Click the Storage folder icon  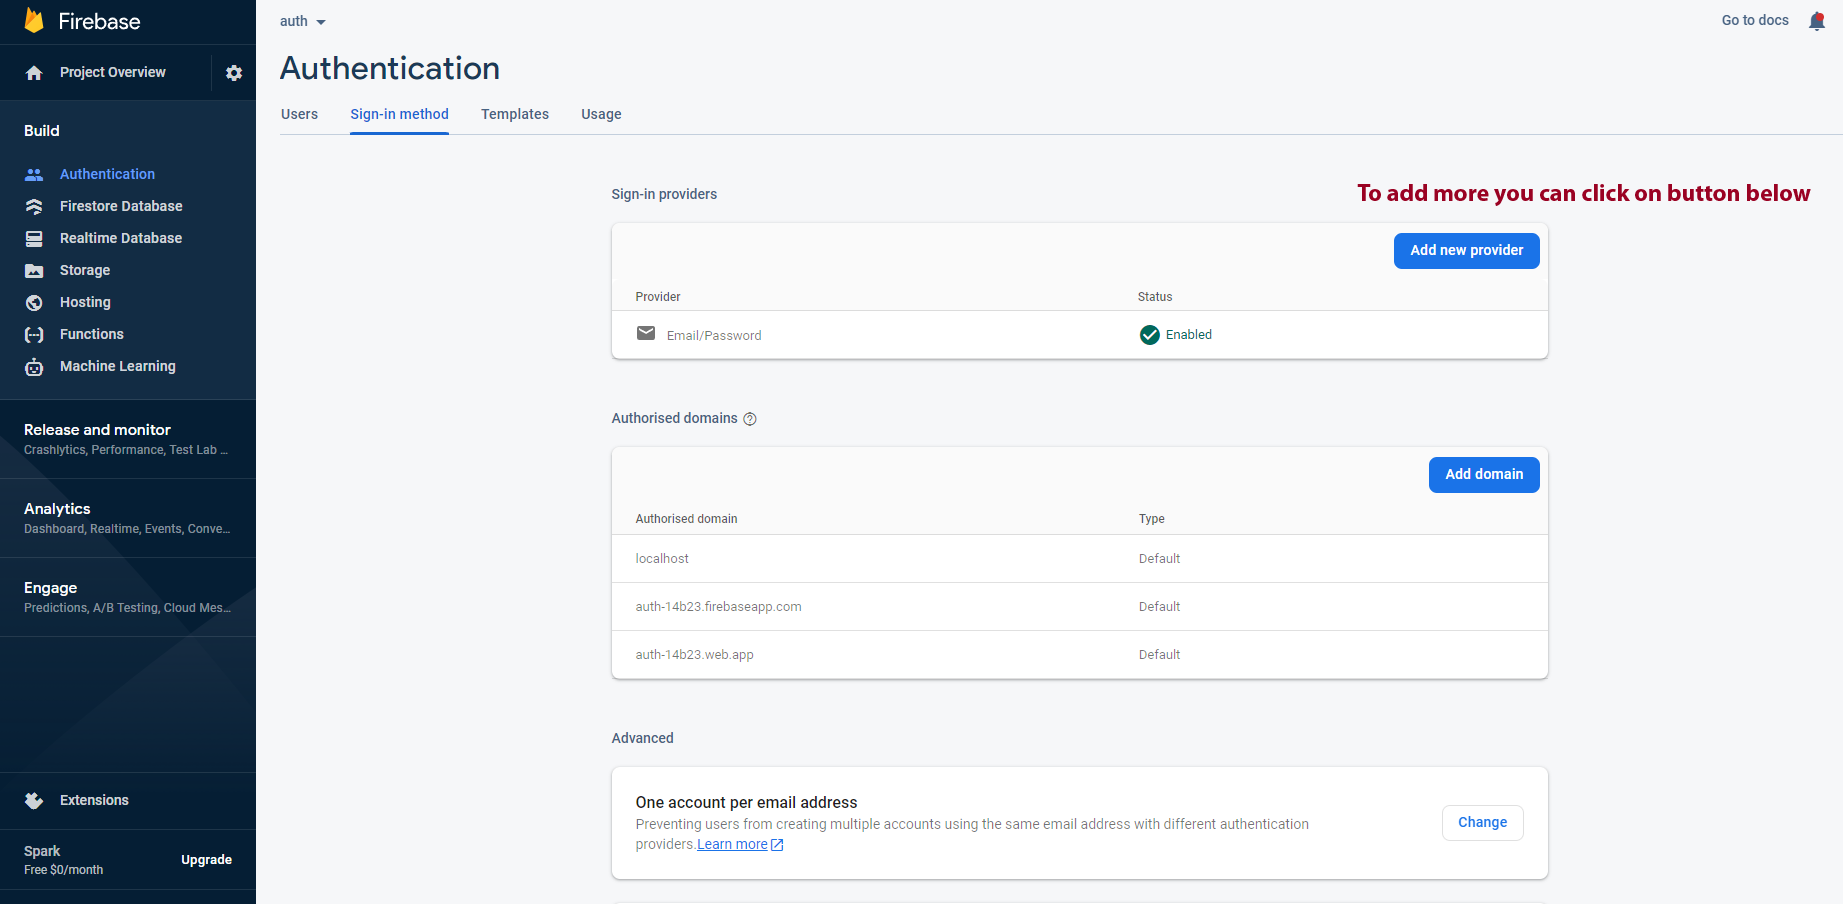34,270
